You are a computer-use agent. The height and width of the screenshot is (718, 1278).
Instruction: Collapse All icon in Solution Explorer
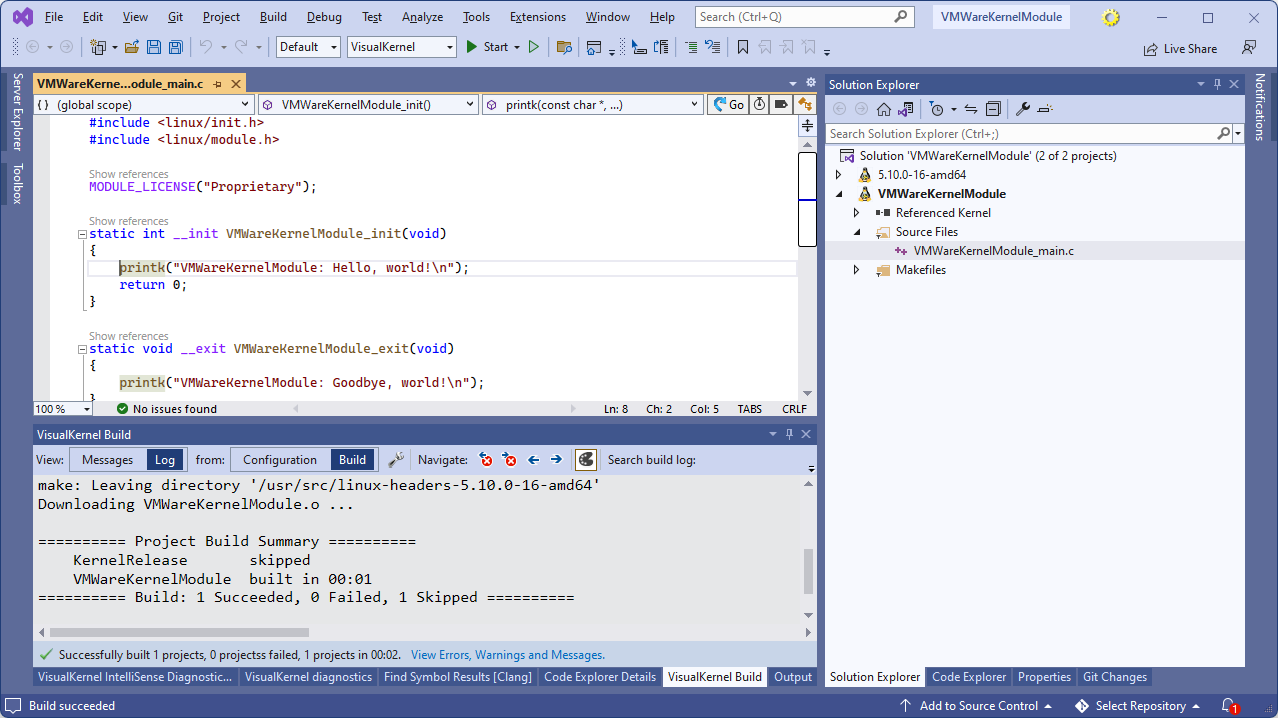click(992, 109)
